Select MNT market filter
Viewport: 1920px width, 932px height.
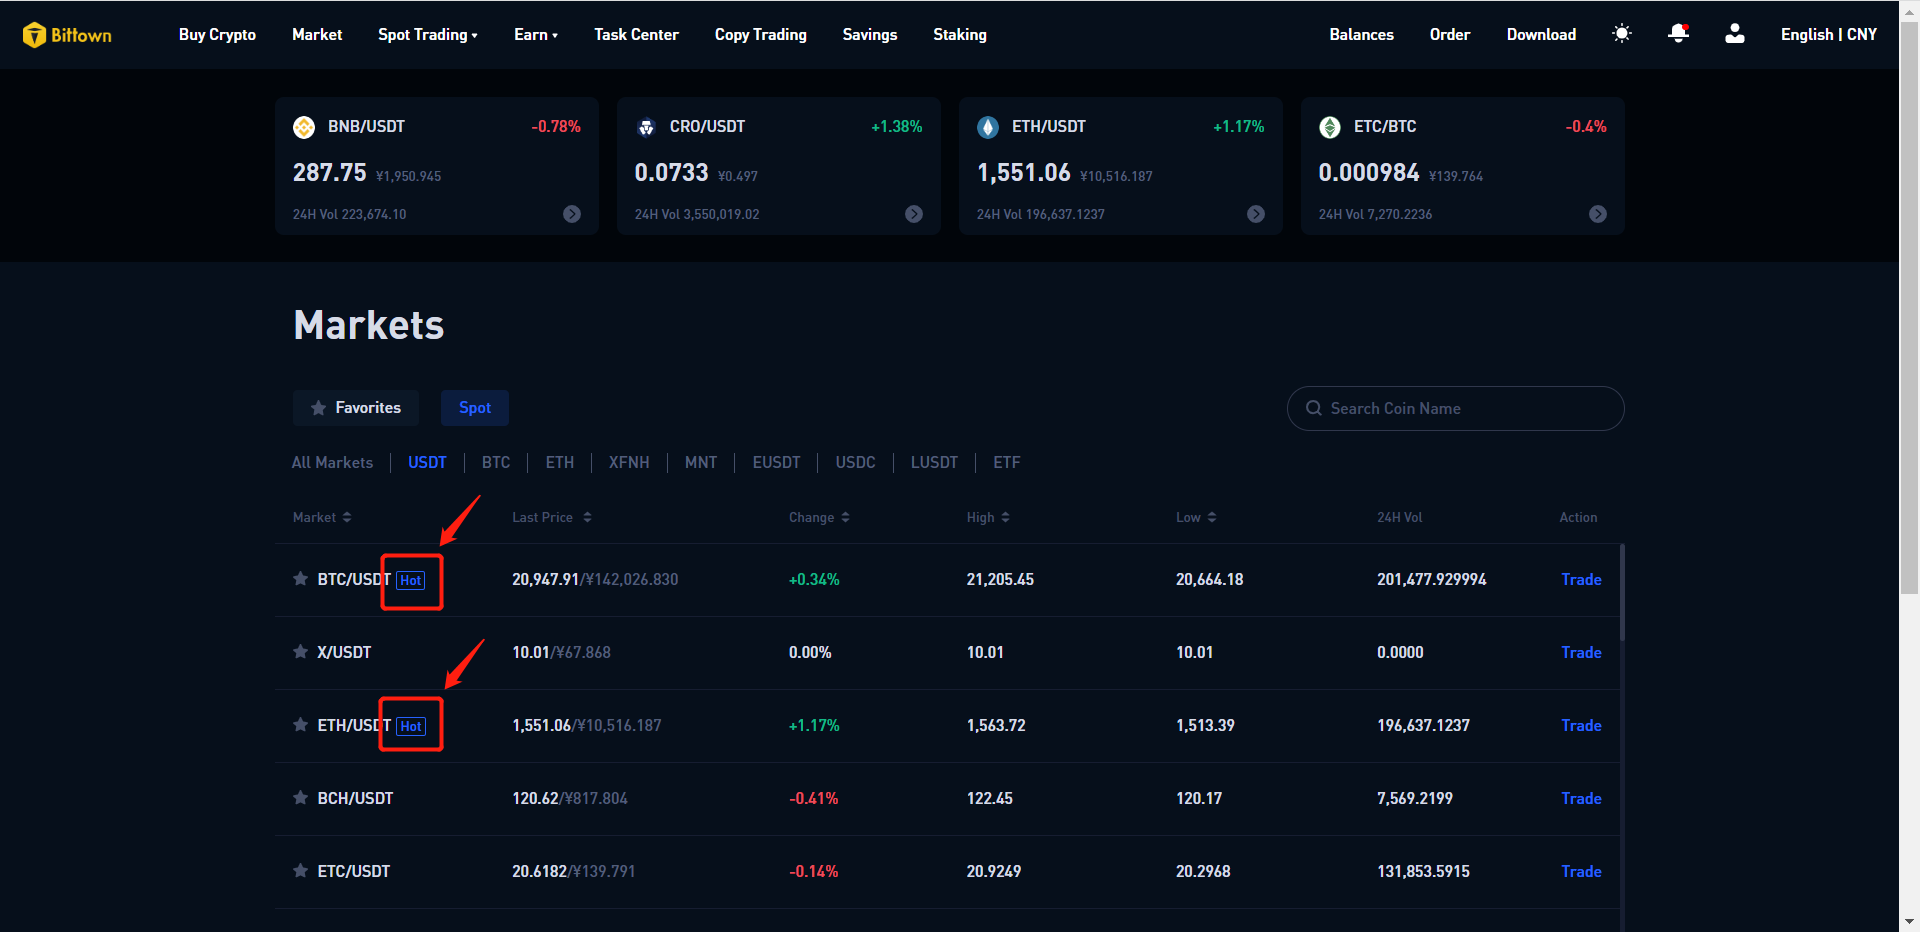click(x=701, y=463)
